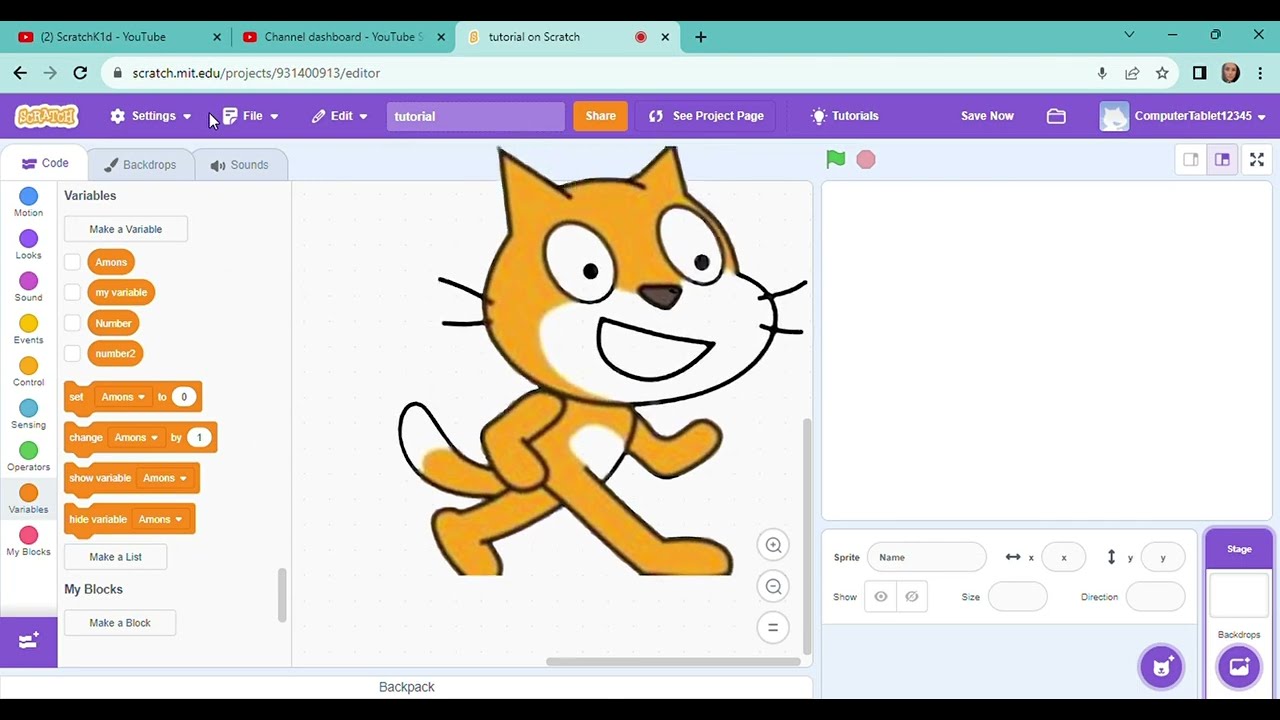Open the ComputerTablet12345 account menu
Screen dimensions: 1280x720
[1184, 116]
